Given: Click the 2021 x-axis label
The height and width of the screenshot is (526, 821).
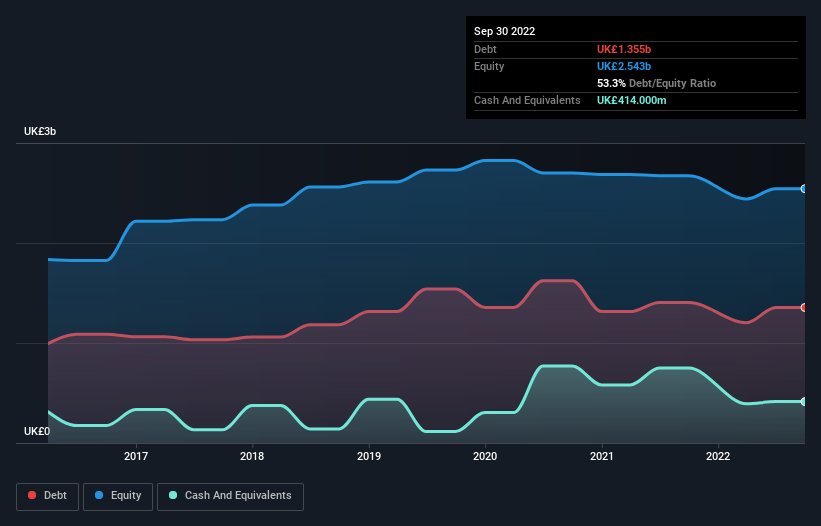Looking at the screenshot, I should (602, 456).
